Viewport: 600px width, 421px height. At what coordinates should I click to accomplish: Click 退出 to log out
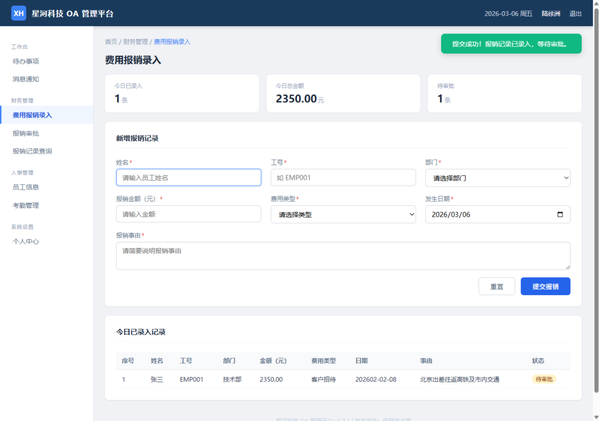575,14
